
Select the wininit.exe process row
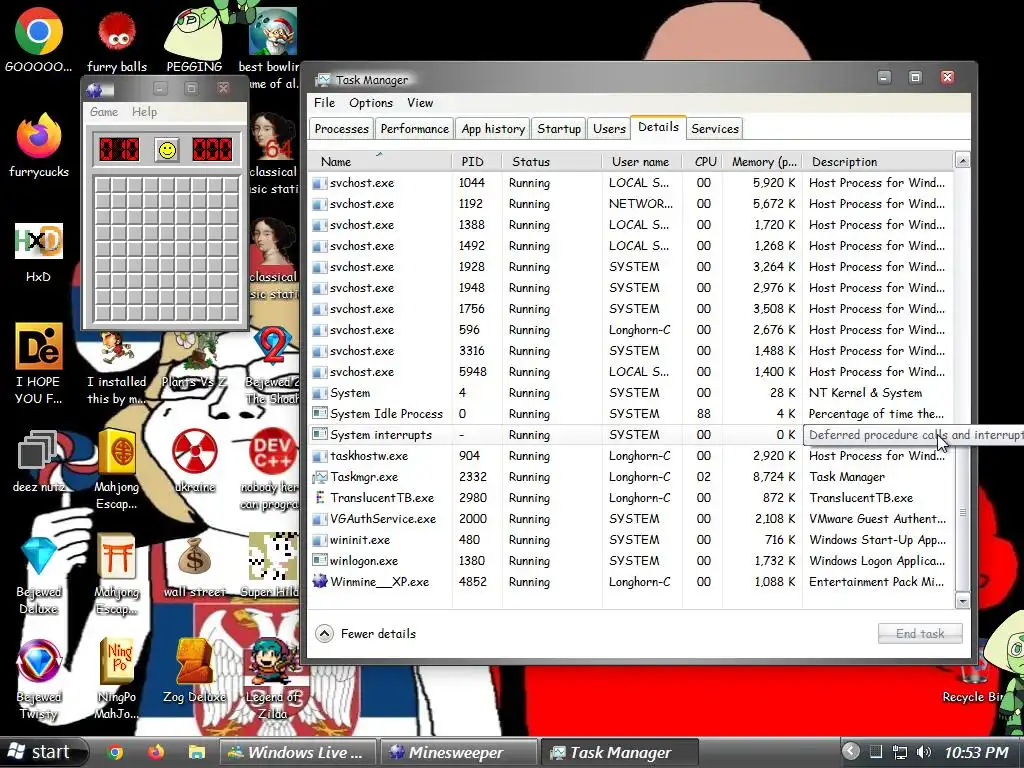(x=632, y=539)
